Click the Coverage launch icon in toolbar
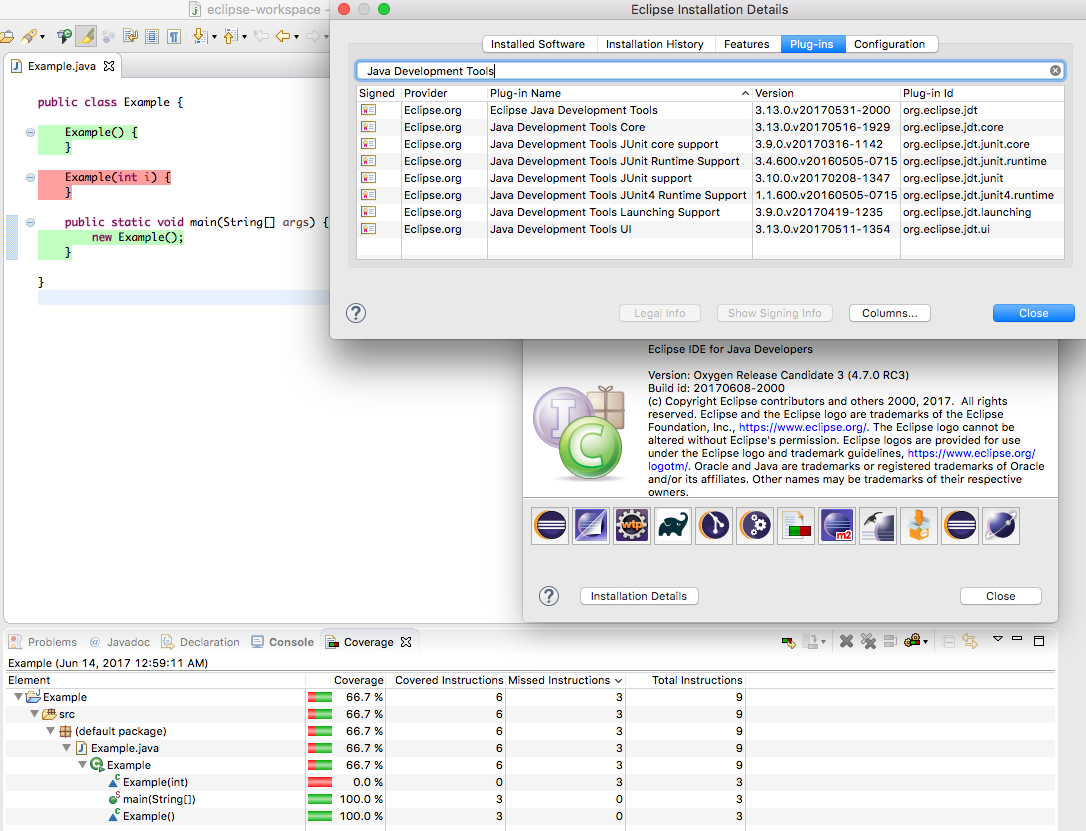 tap(64, 36)
